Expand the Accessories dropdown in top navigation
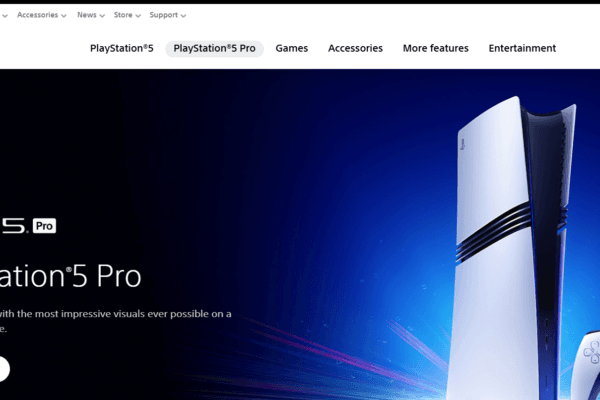The width and height of the screenshot is (600, 400). click(42, 15)
